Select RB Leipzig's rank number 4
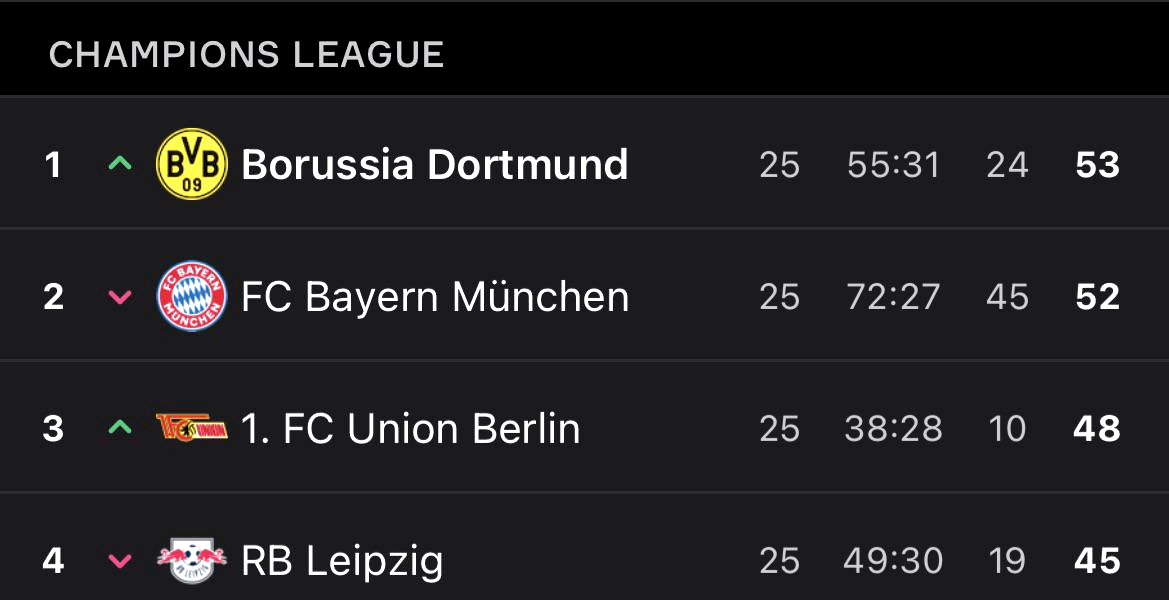This screenshot has width=1169, height=600. 53,560
